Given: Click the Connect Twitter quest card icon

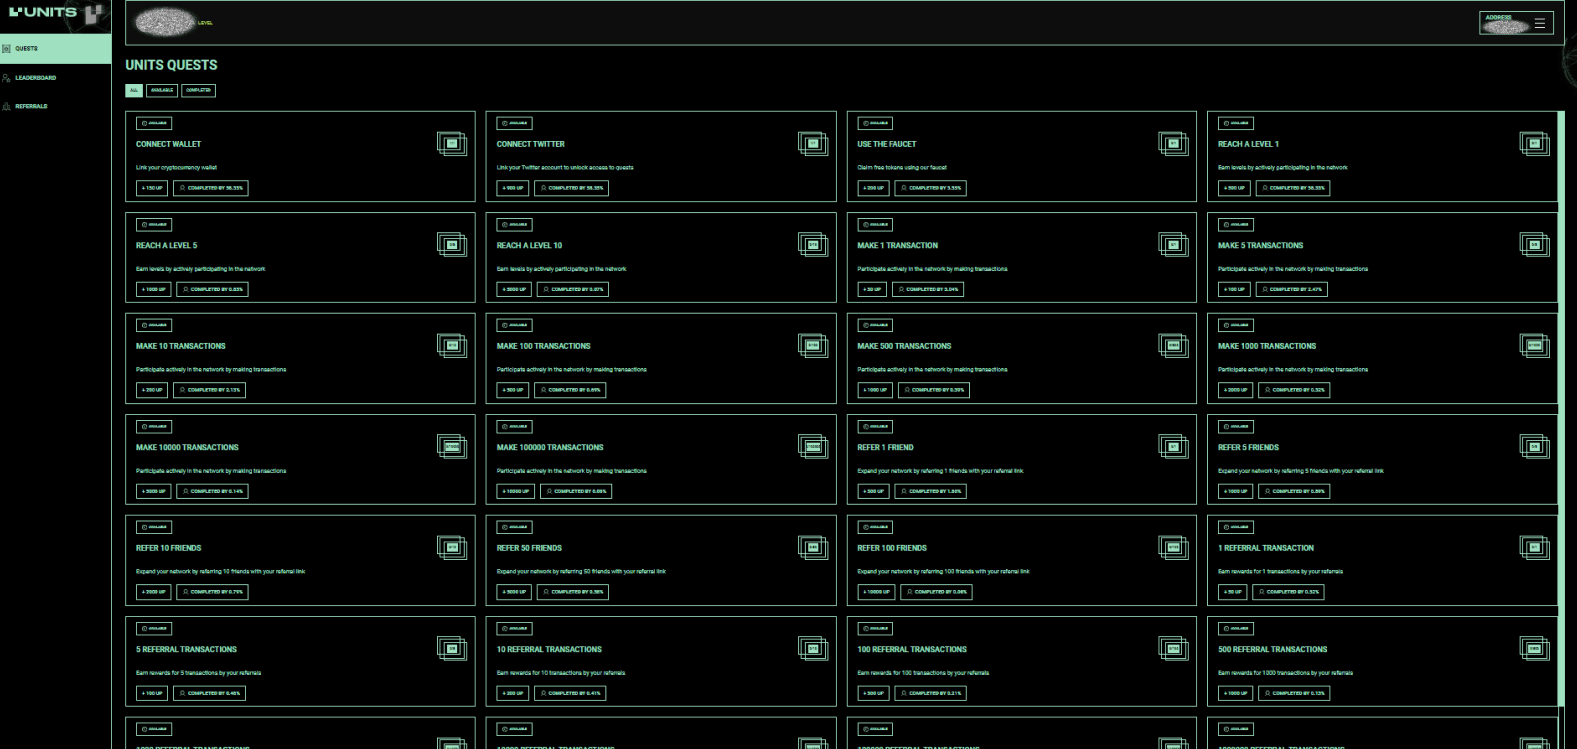Looking at the screenshot, I should [x=813, y=144].
